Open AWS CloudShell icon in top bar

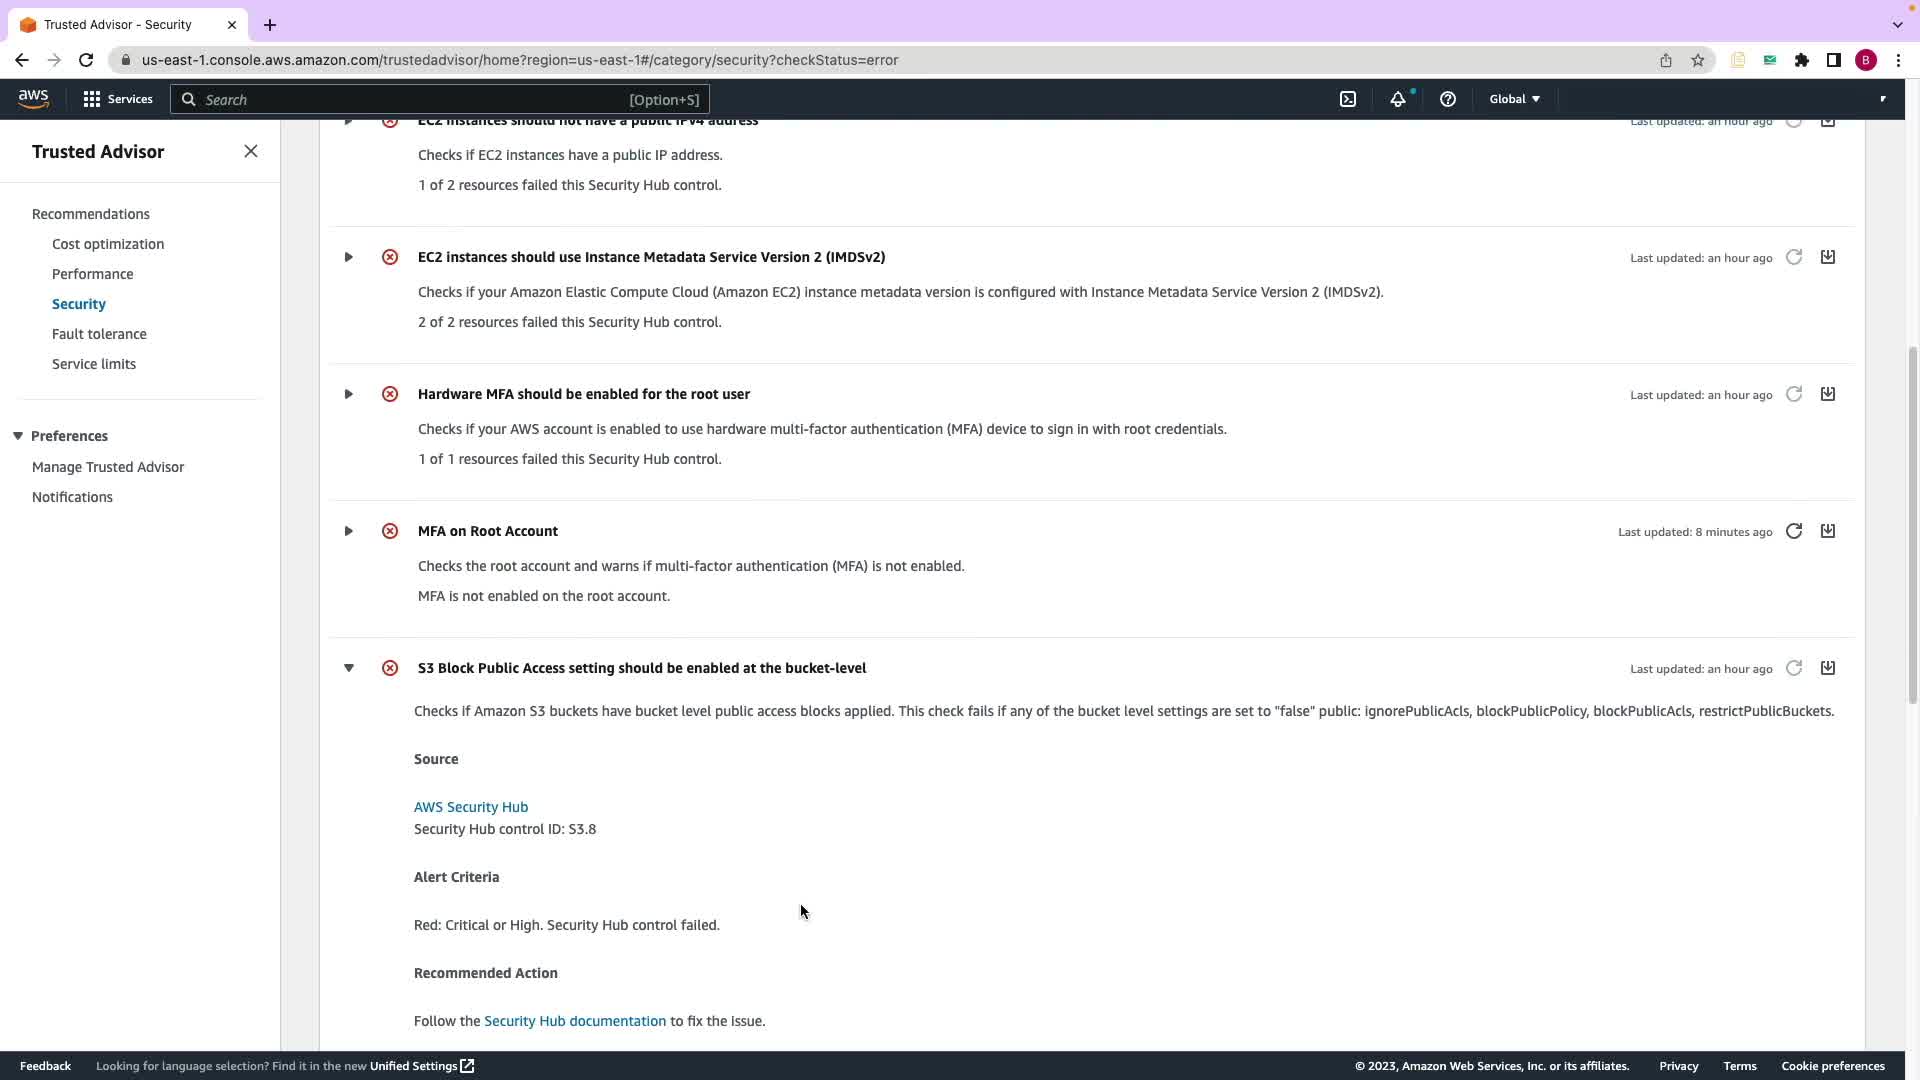tap(1348, 99)
